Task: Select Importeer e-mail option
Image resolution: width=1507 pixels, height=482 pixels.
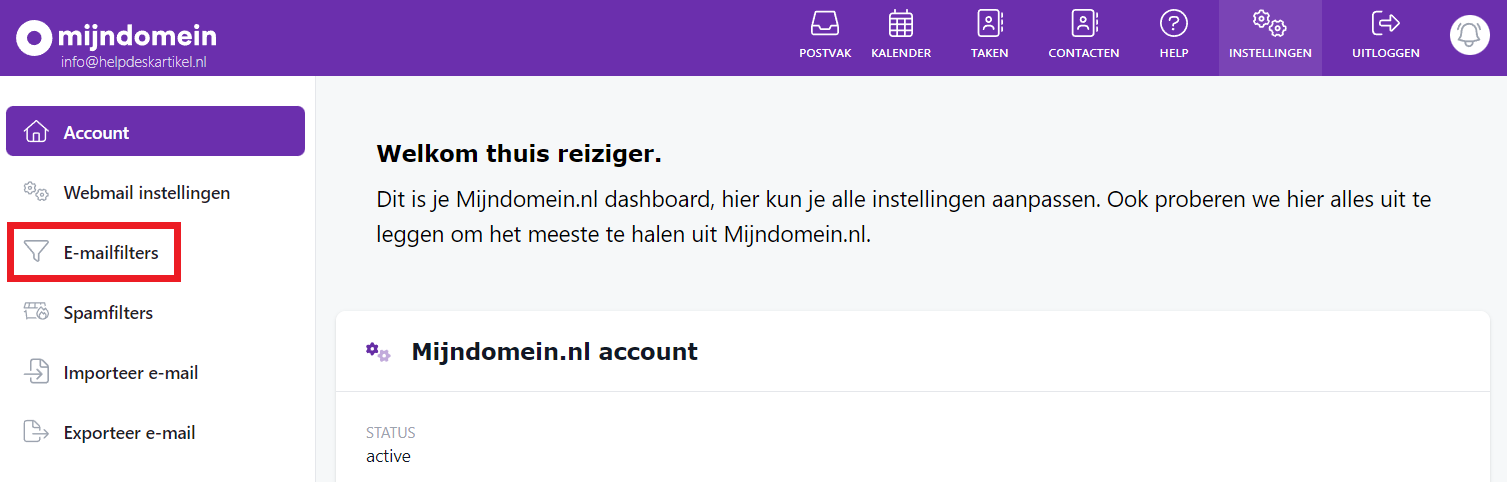Action: pos(130,373)
